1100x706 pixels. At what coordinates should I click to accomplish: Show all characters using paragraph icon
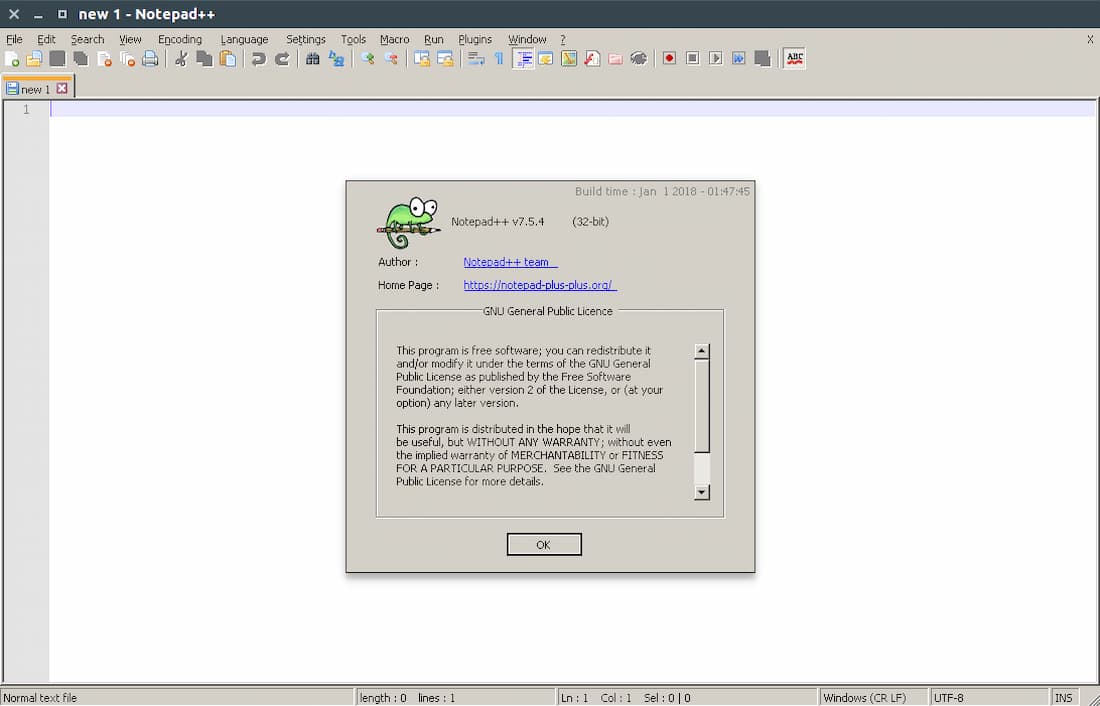(499, 58)
